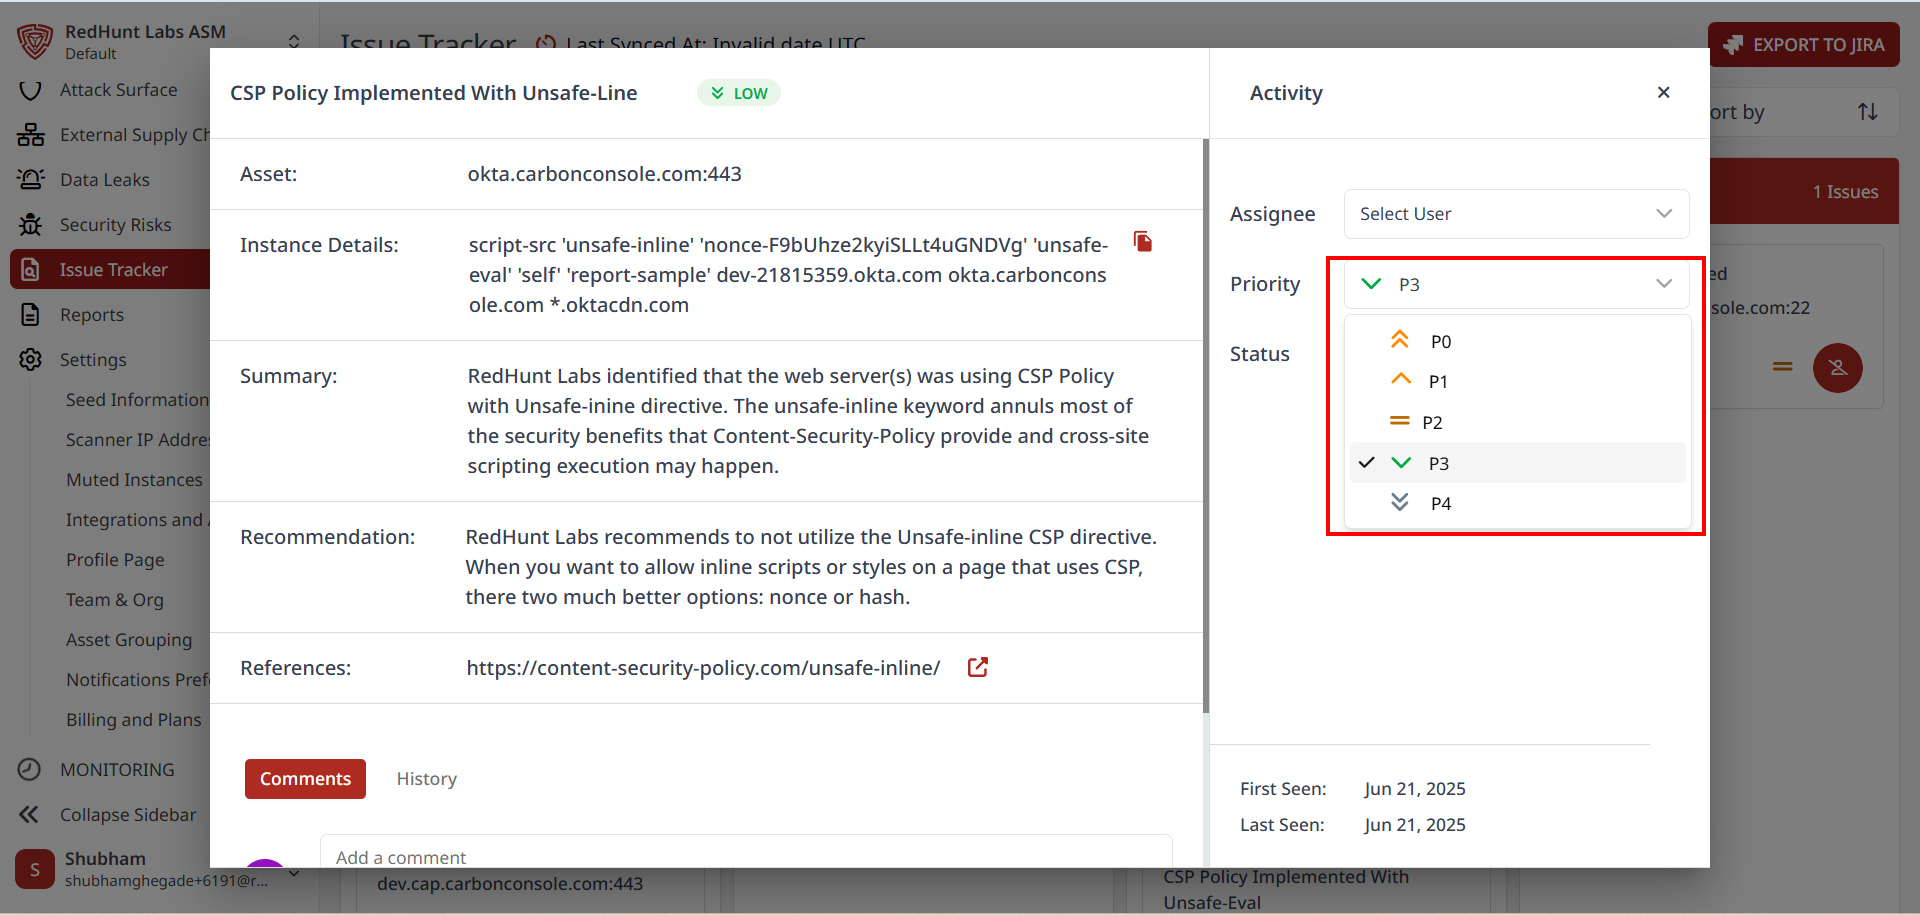Click the asset okta.carbonconsole.com:443 text
The image size is (1920, 915).
coord(604,174)
